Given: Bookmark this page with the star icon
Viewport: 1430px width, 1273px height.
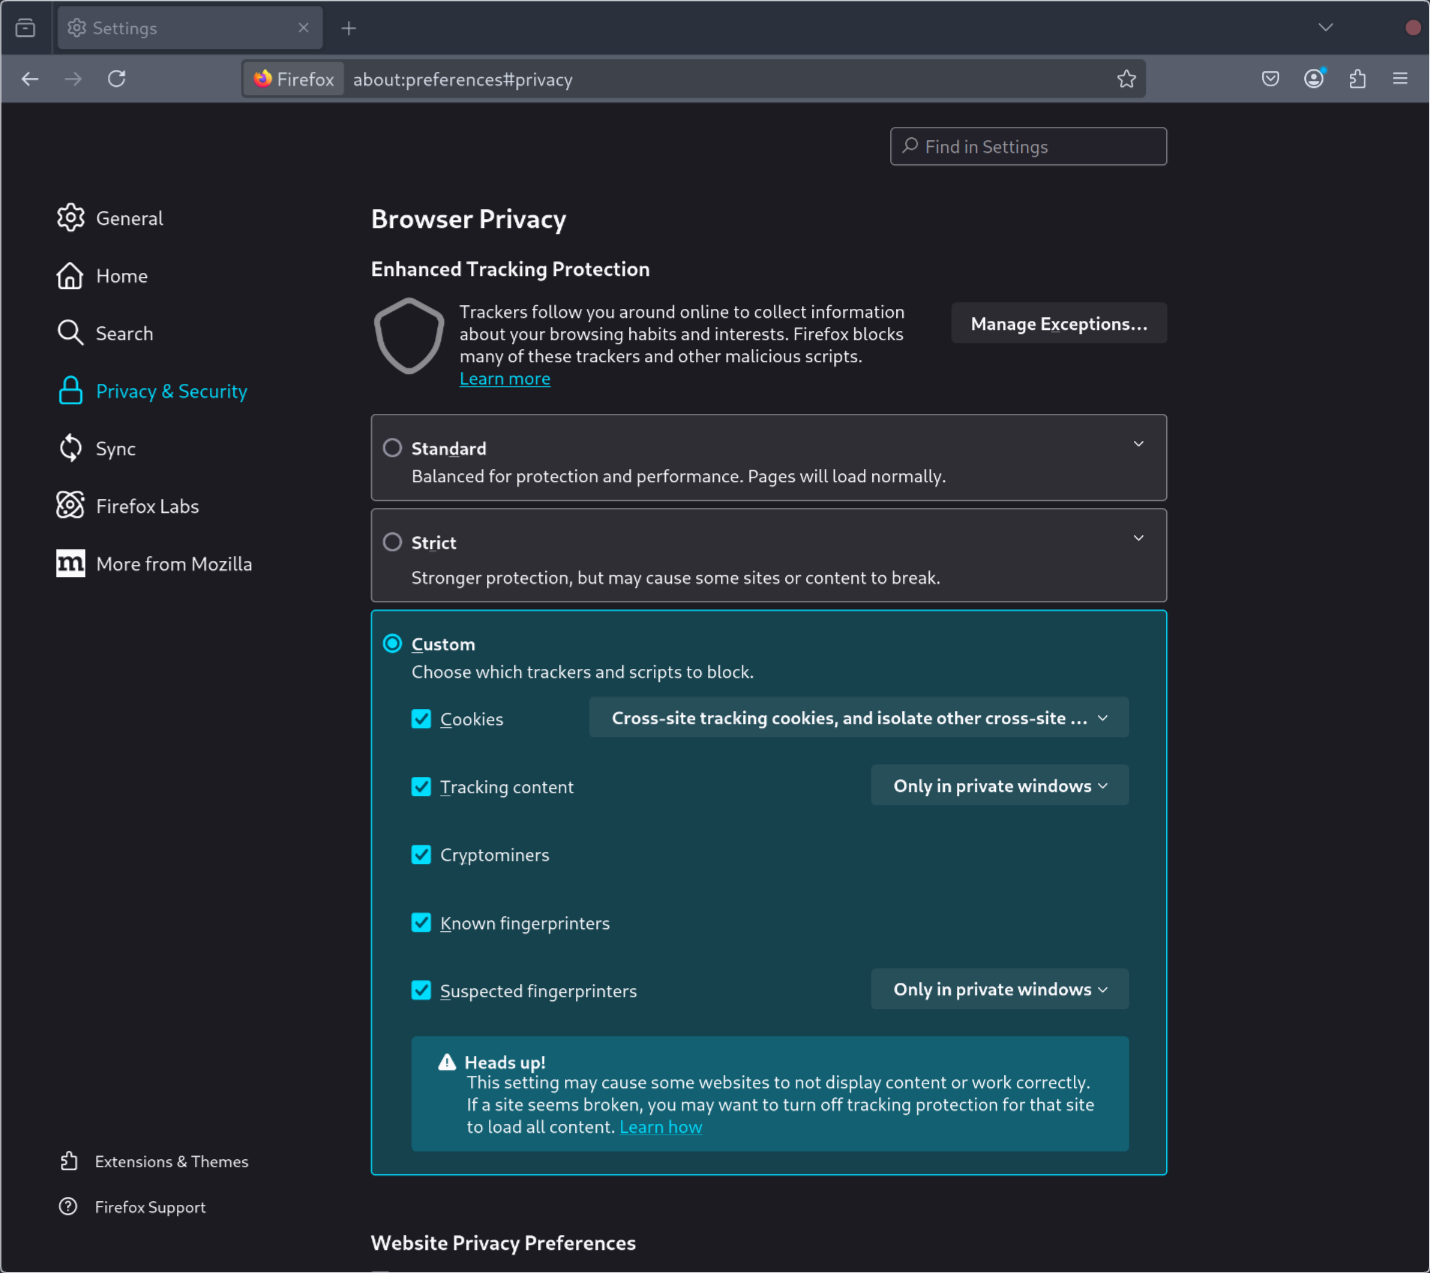Looking at the screenshot, I should (1126, 79).
